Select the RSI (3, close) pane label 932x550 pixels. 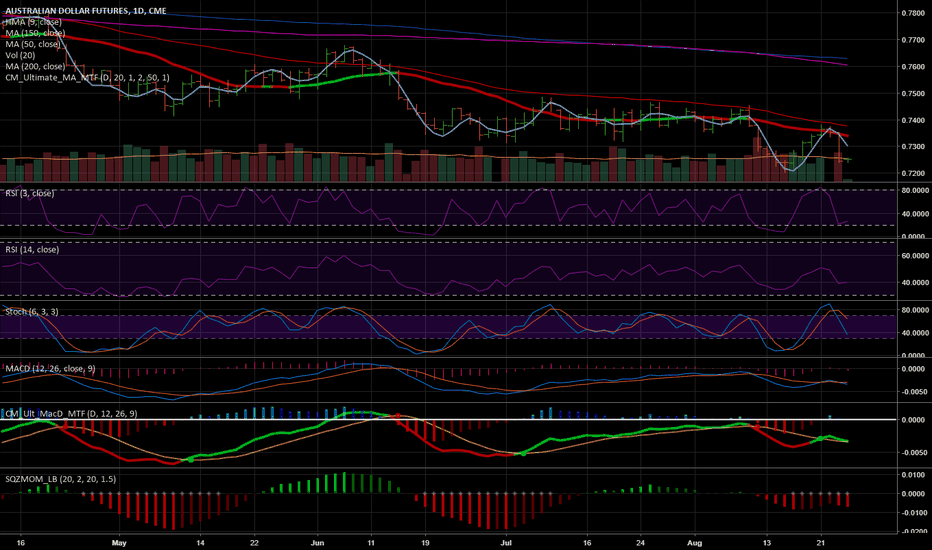click(x=29, y=193)
